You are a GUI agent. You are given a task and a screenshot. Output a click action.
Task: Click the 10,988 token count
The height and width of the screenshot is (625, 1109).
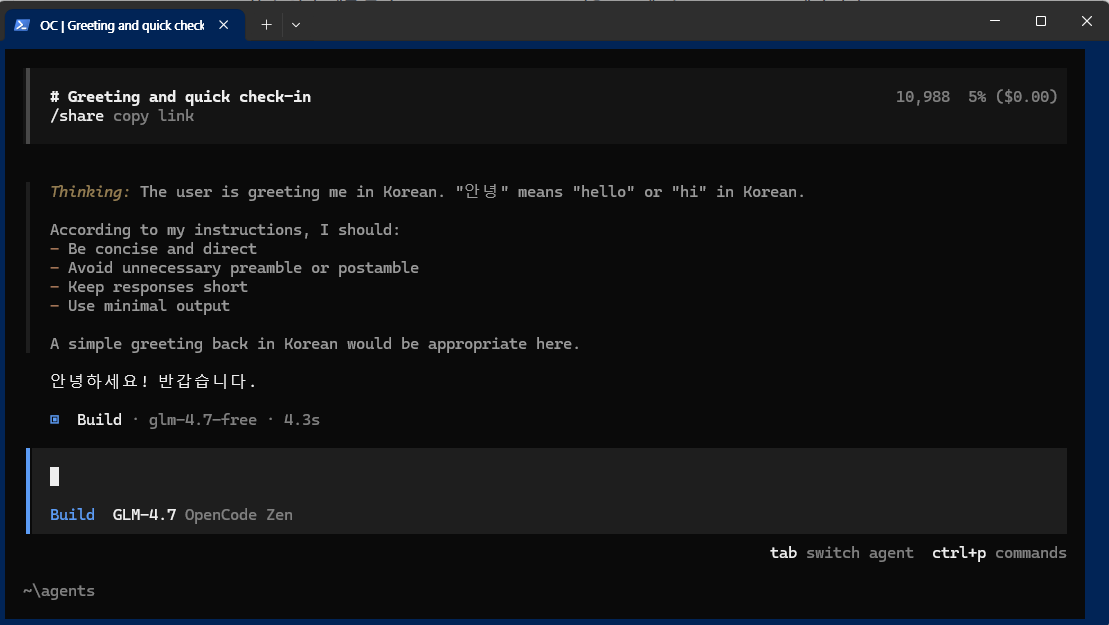click(922, 97)
